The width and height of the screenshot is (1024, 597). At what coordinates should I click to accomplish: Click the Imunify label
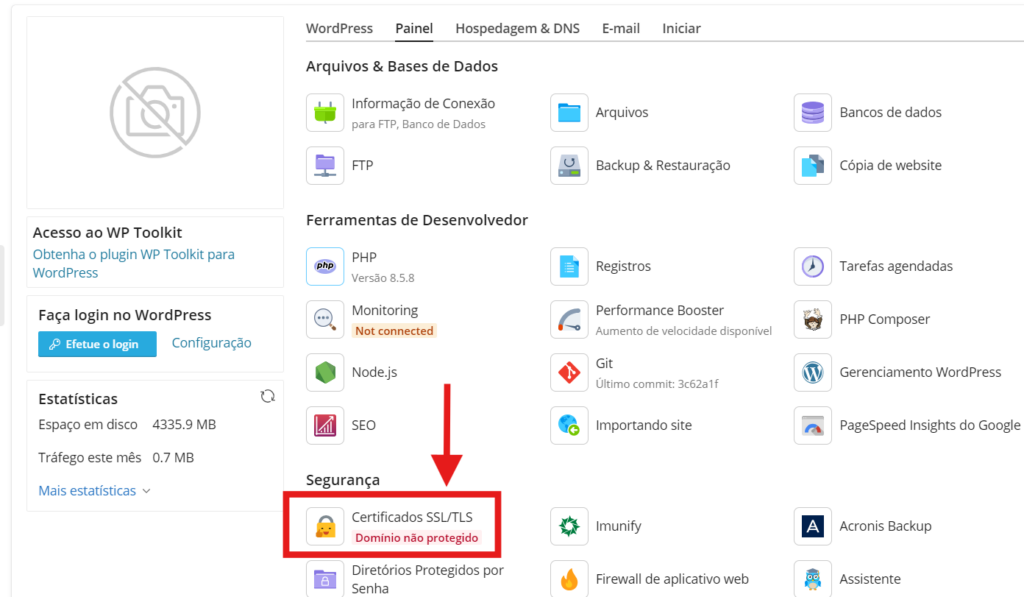pos(618,526)
